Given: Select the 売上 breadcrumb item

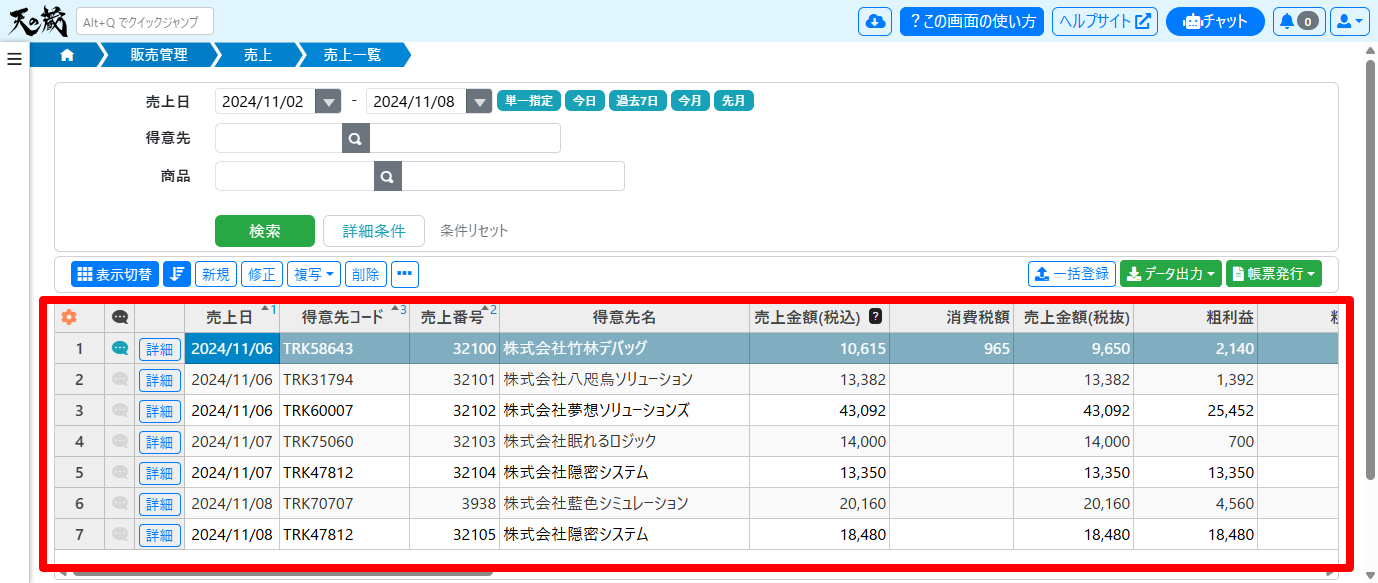Looking at the screenshot, I should coord(258,55).
